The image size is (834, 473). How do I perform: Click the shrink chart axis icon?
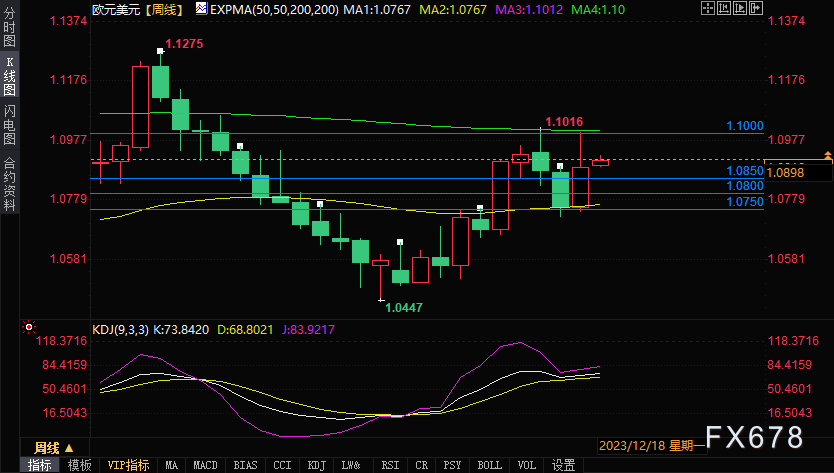click(x=724, y=8)
